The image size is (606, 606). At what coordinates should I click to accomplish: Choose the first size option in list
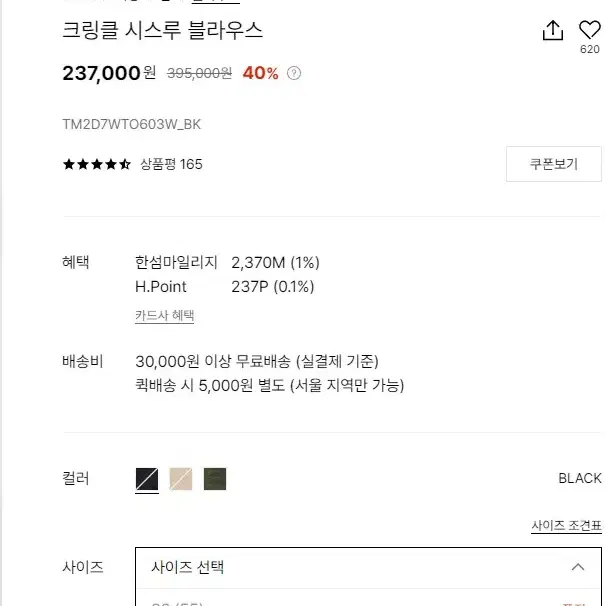point(368,601)
